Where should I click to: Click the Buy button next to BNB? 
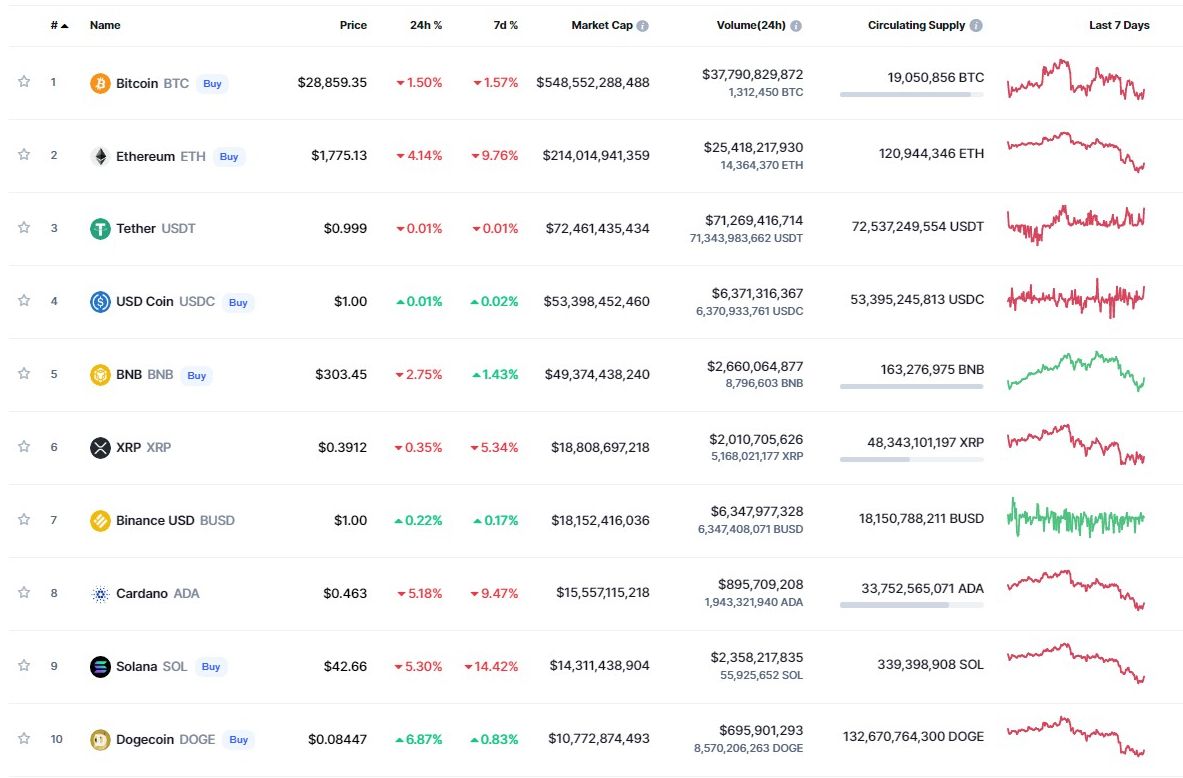pyautogui.click(x=197, y=376)
